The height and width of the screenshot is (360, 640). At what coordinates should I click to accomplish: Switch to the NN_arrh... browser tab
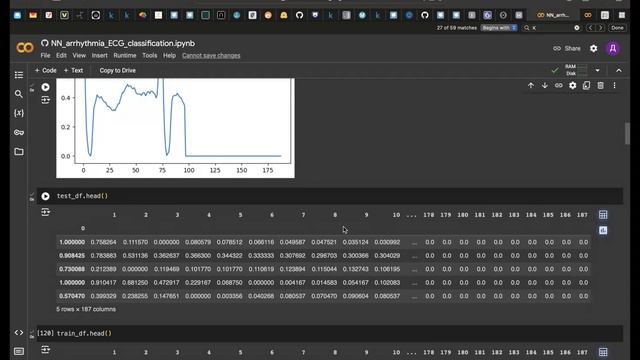coord(553,16)
